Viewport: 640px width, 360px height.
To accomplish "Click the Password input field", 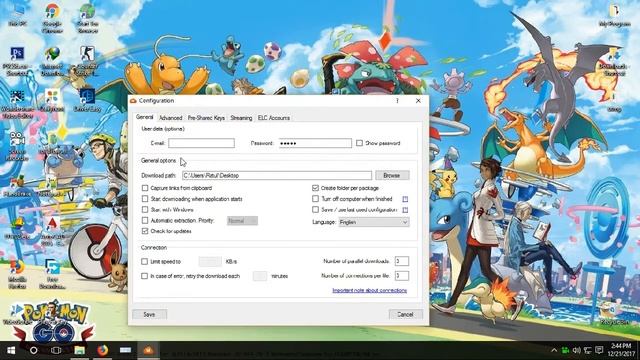I will pos(315,143).
